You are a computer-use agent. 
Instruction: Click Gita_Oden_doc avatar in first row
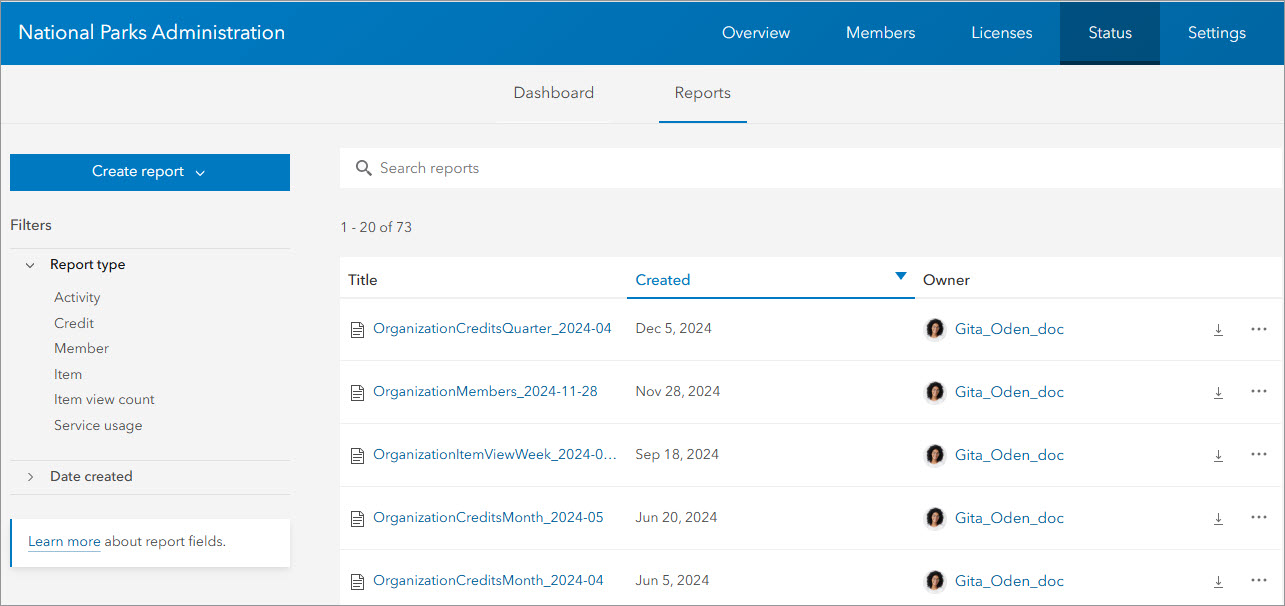(x=935, y=329)
